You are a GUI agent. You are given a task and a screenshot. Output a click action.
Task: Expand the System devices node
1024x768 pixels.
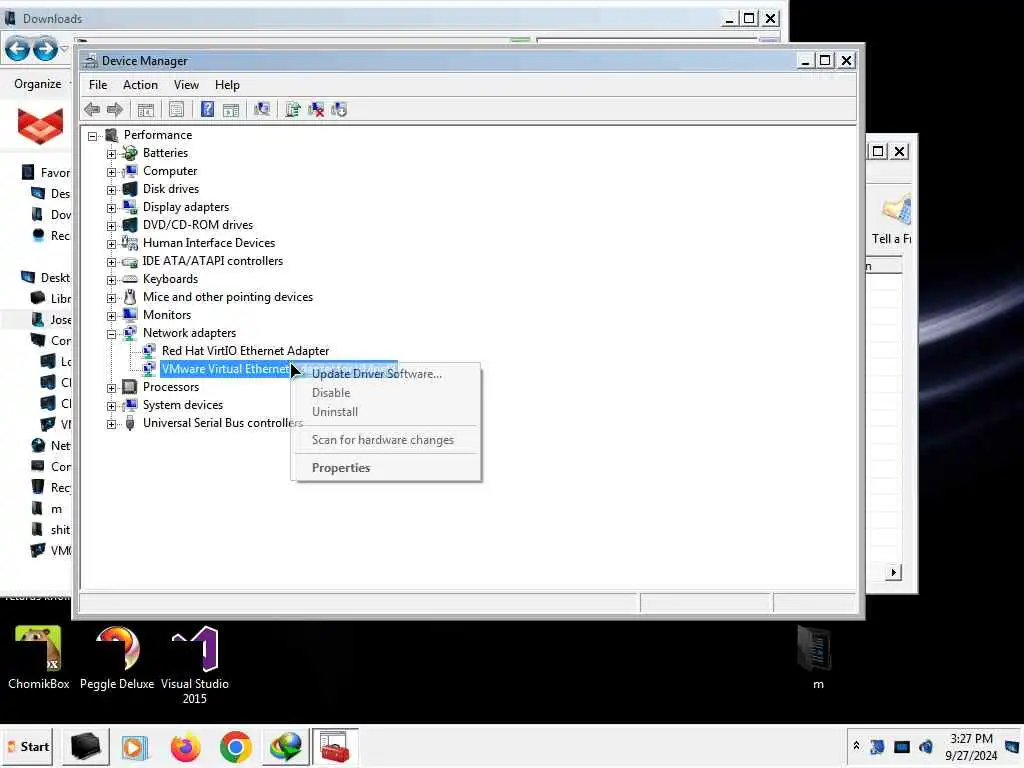112,406
